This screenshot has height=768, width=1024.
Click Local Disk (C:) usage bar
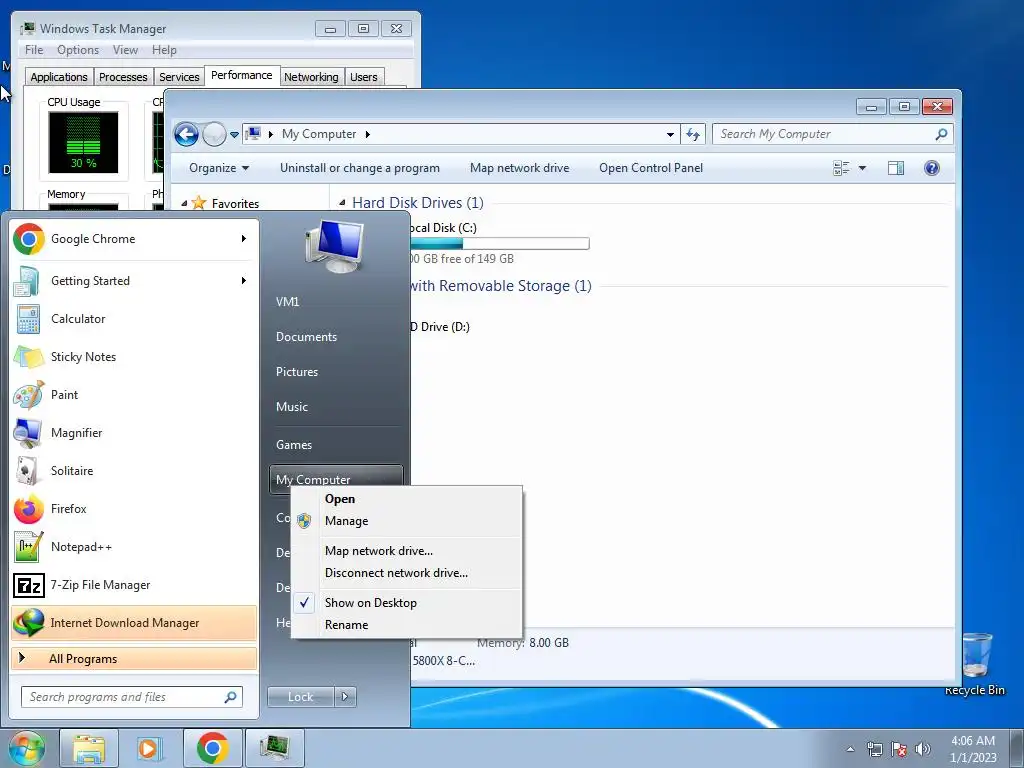pyautogui.click(x=500, y=244)
